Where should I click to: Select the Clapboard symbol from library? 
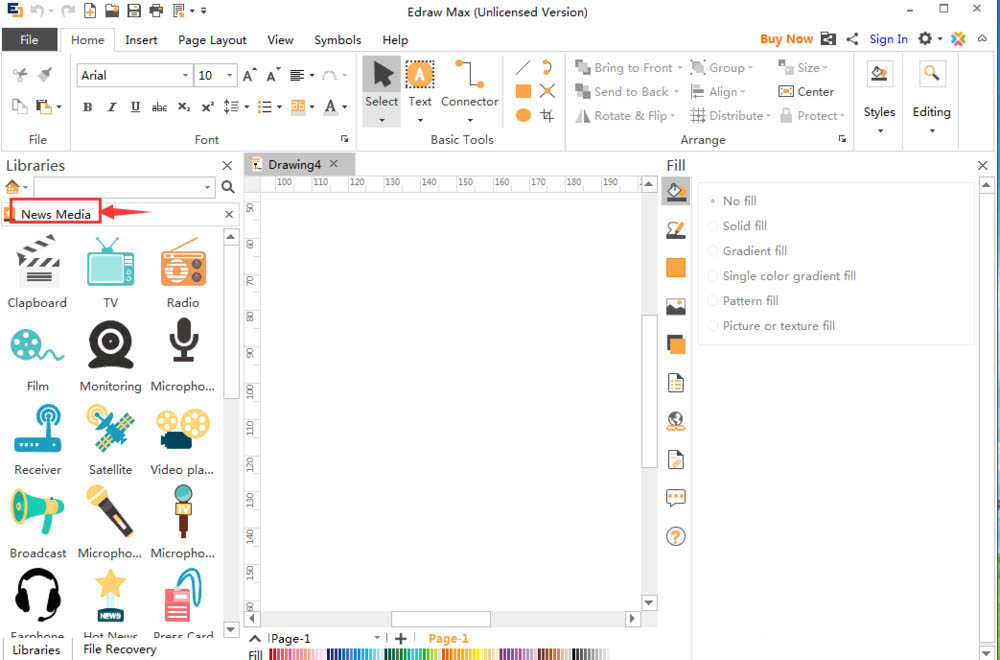point(37,262)
